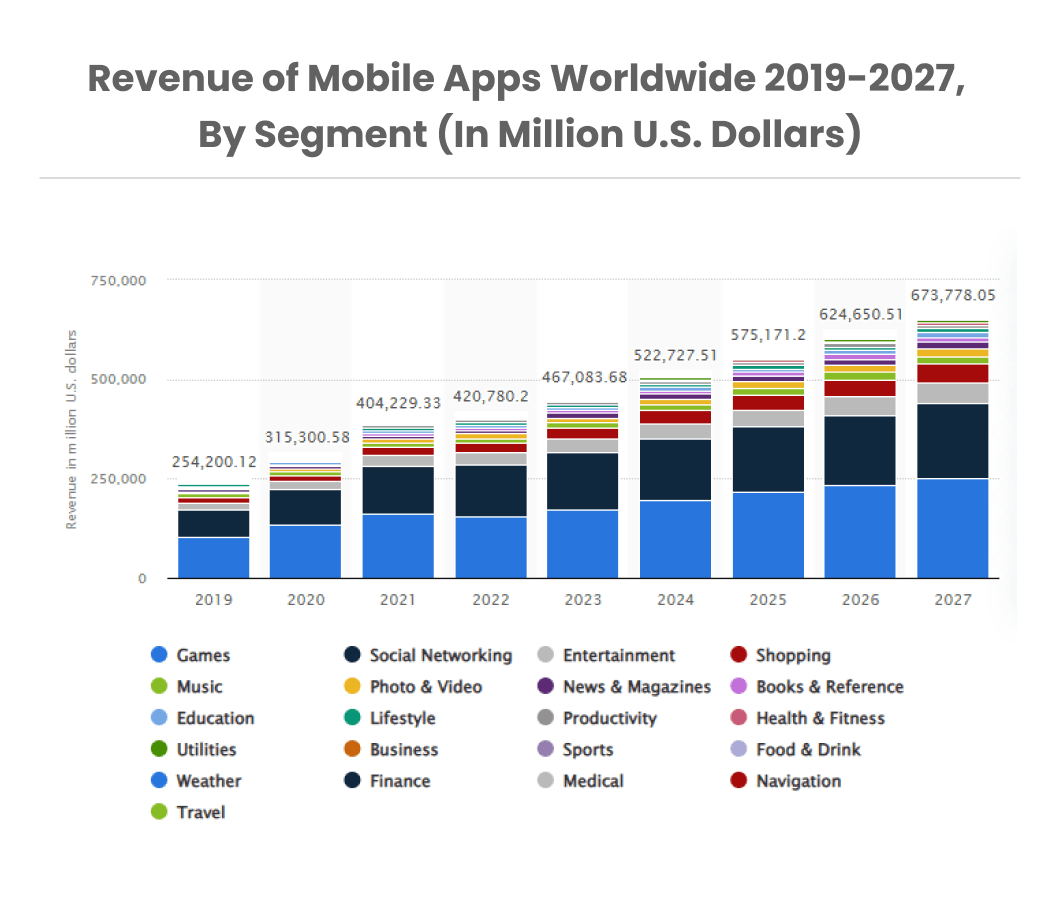Toggle the Education legend entry

(x=203, y=718)
